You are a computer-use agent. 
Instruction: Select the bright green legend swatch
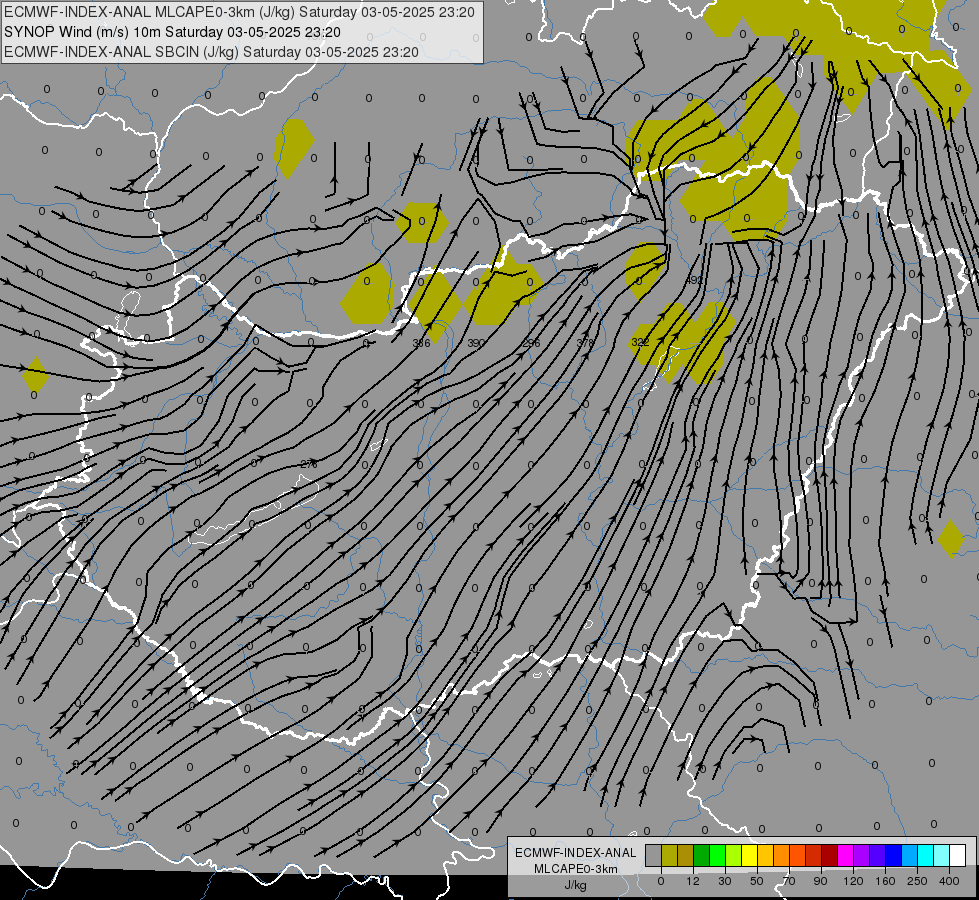[x=717, y=856]
